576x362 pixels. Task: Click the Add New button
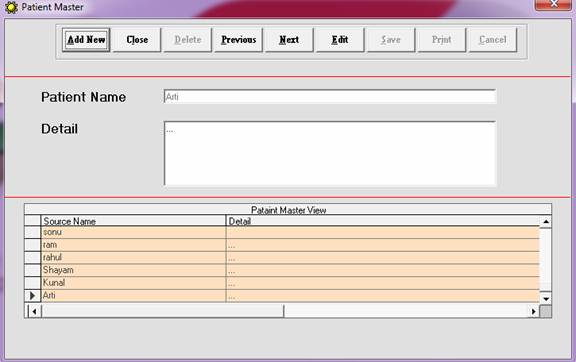tap(86, 40)
